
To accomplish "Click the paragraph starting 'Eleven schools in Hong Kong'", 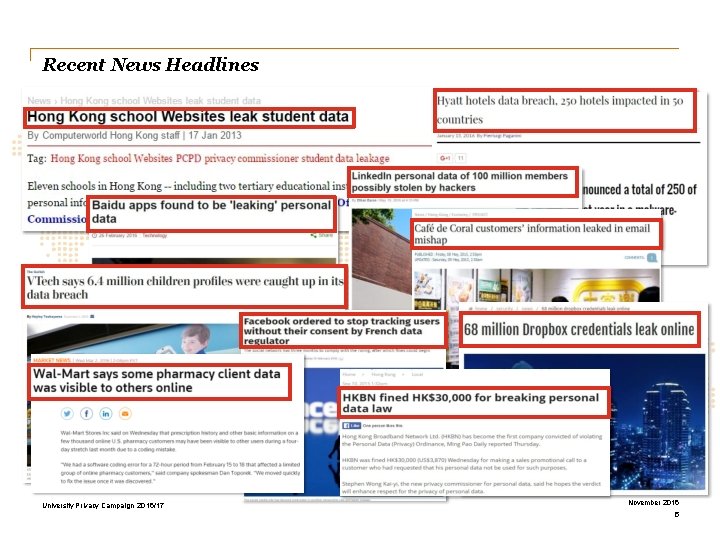I will pos(186,202).
